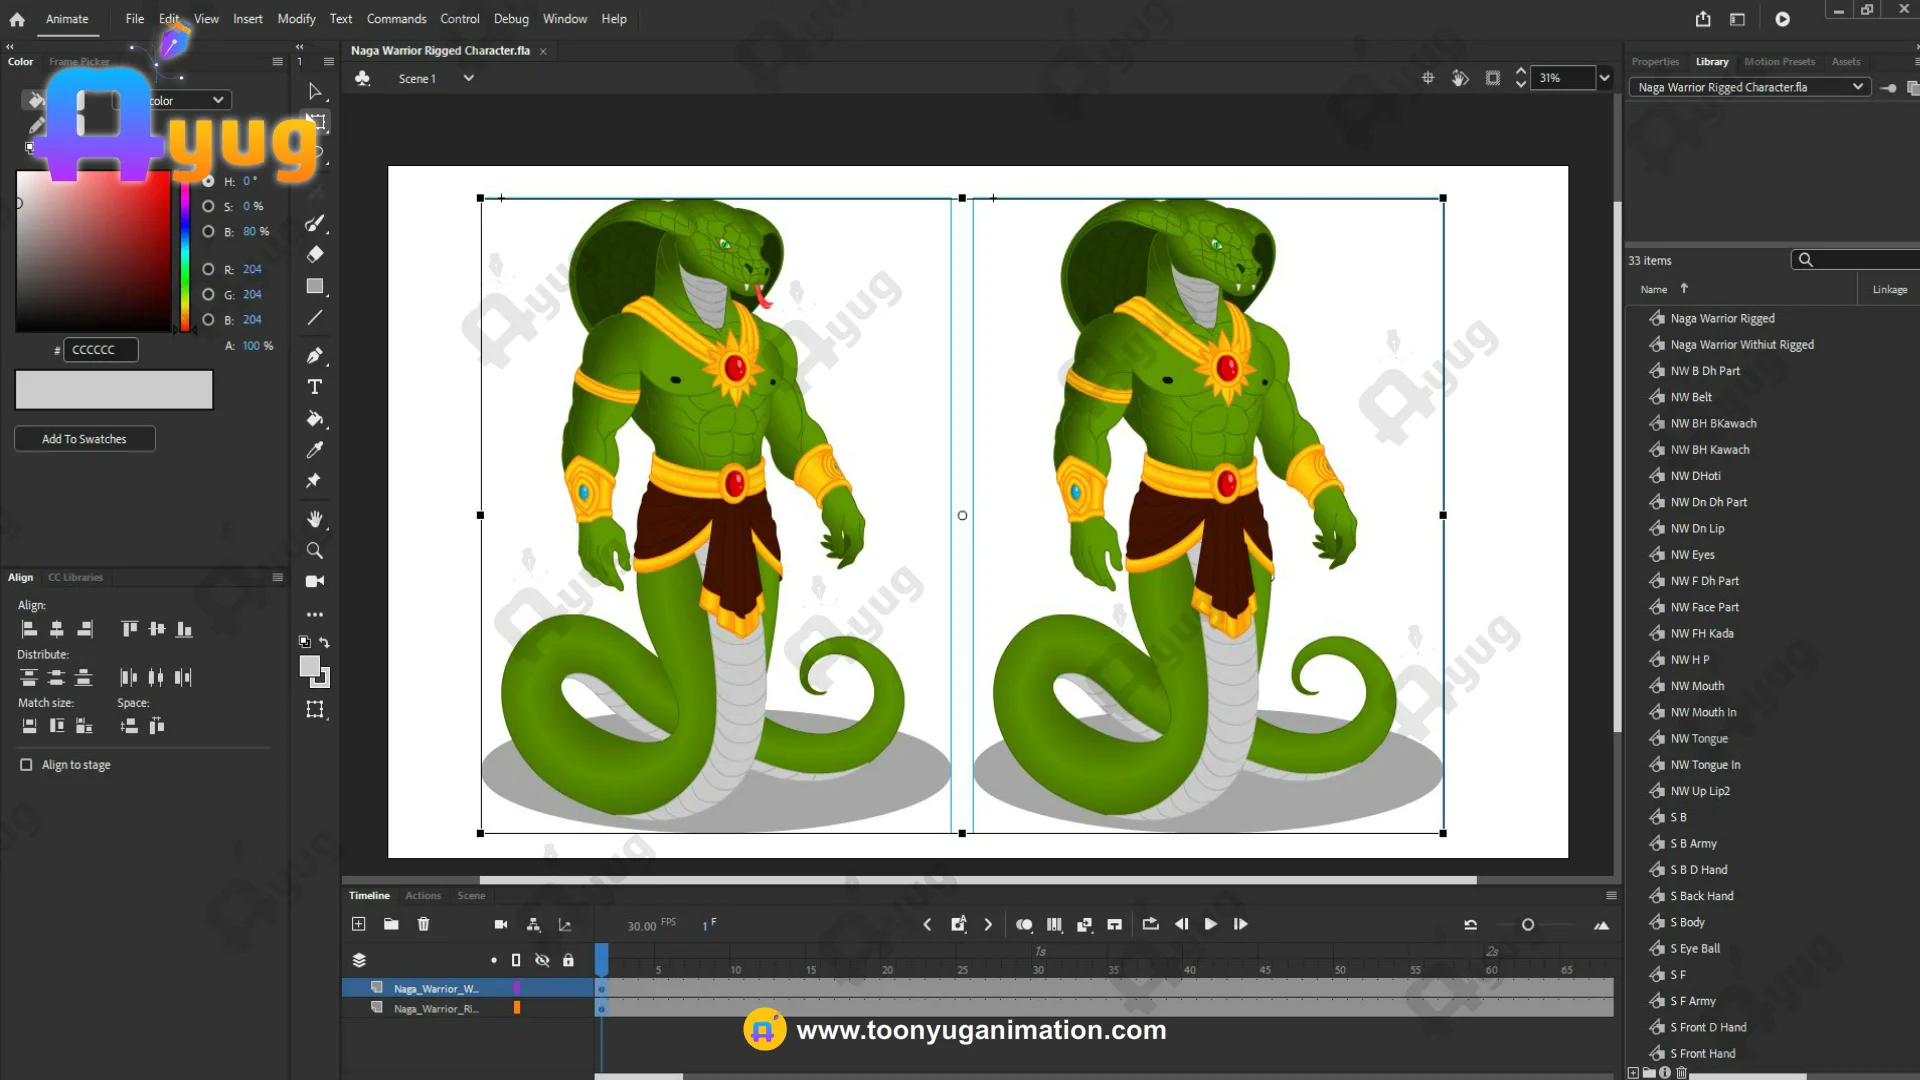Click the timeline Play button
Screen dimensions: 1920x1080
(1210, 924)
